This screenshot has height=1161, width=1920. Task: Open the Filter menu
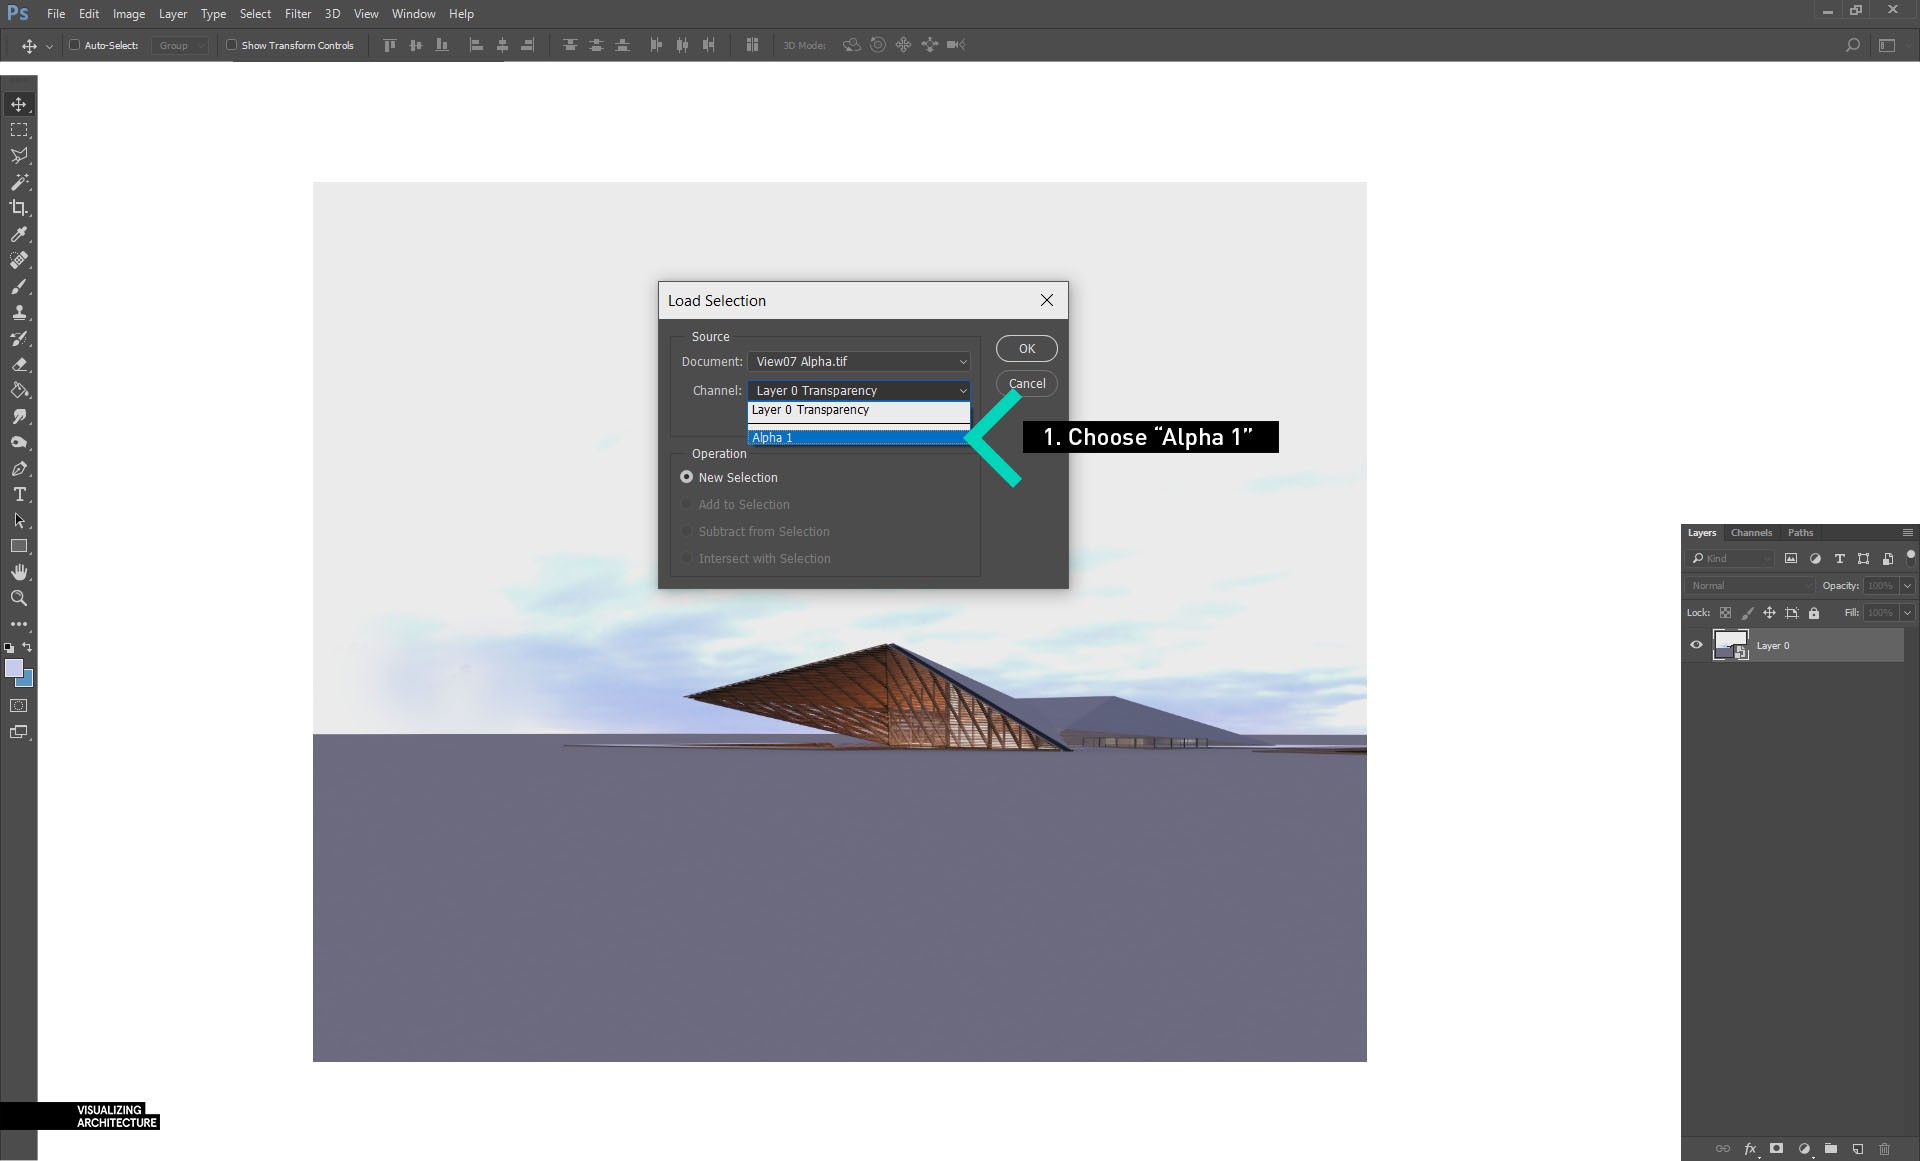tap(297, 14)
